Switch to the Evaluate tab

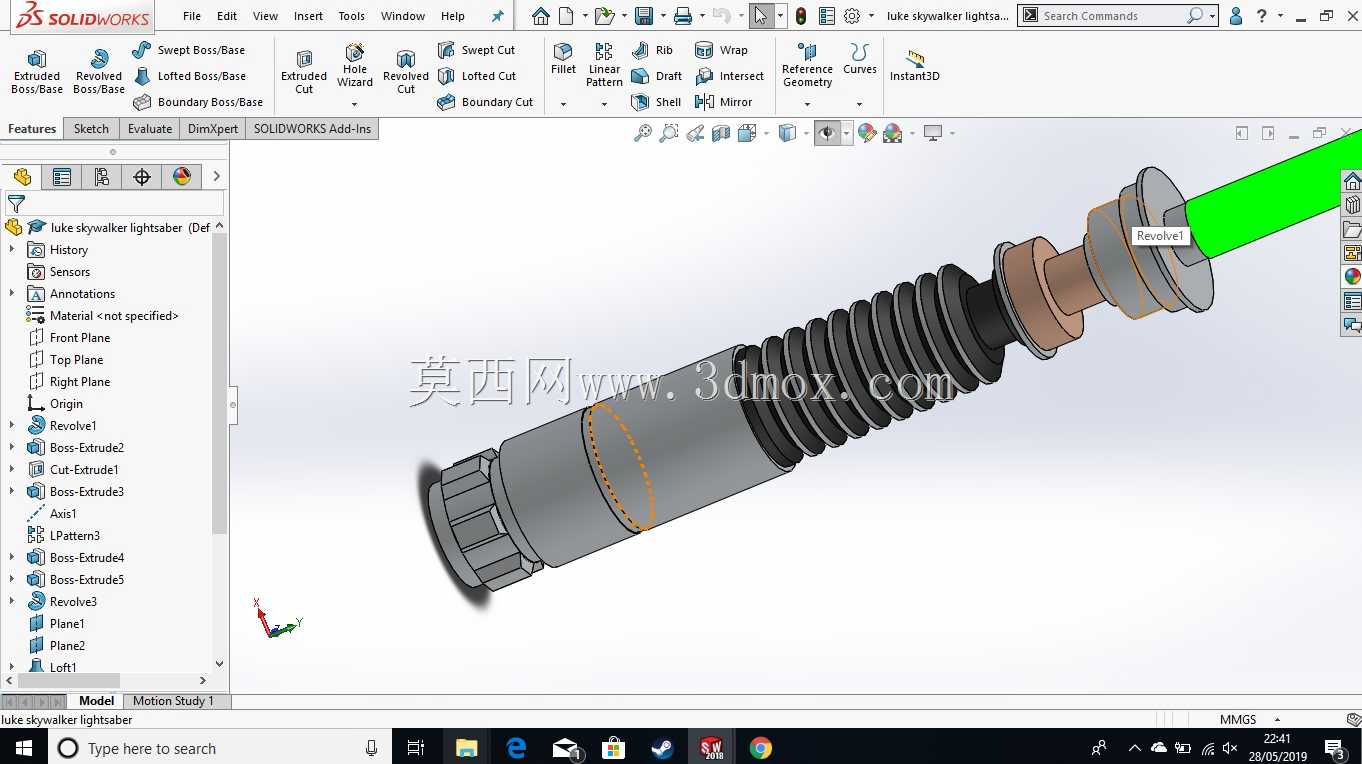(150, 129)
